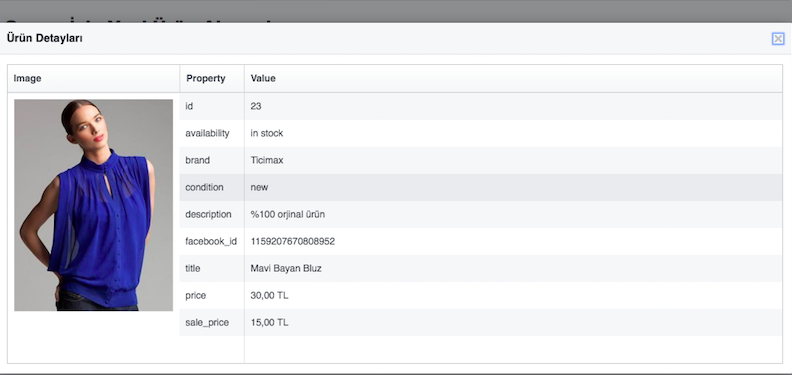Click the description value %100 orjinal ürün
This screenshot has width=792, height=375.
point(287,214)
